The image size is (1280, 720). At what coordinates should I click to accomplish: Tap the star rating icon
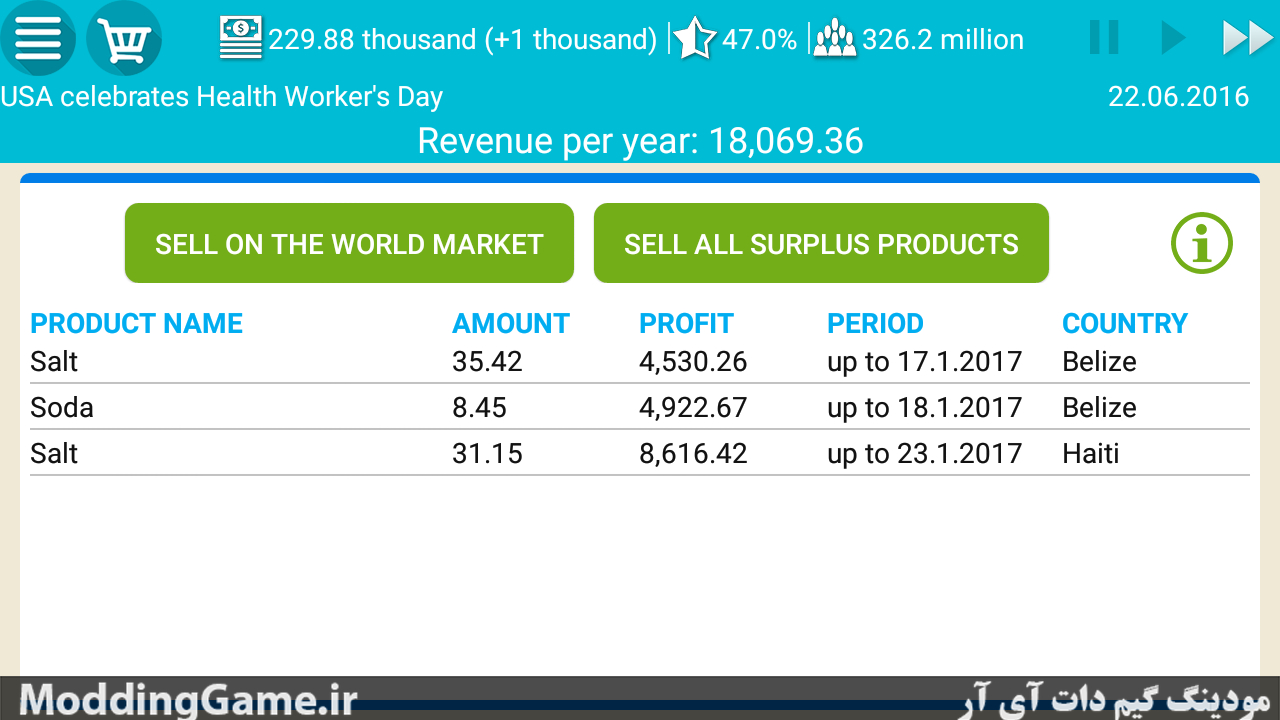[x=694, y=39]
